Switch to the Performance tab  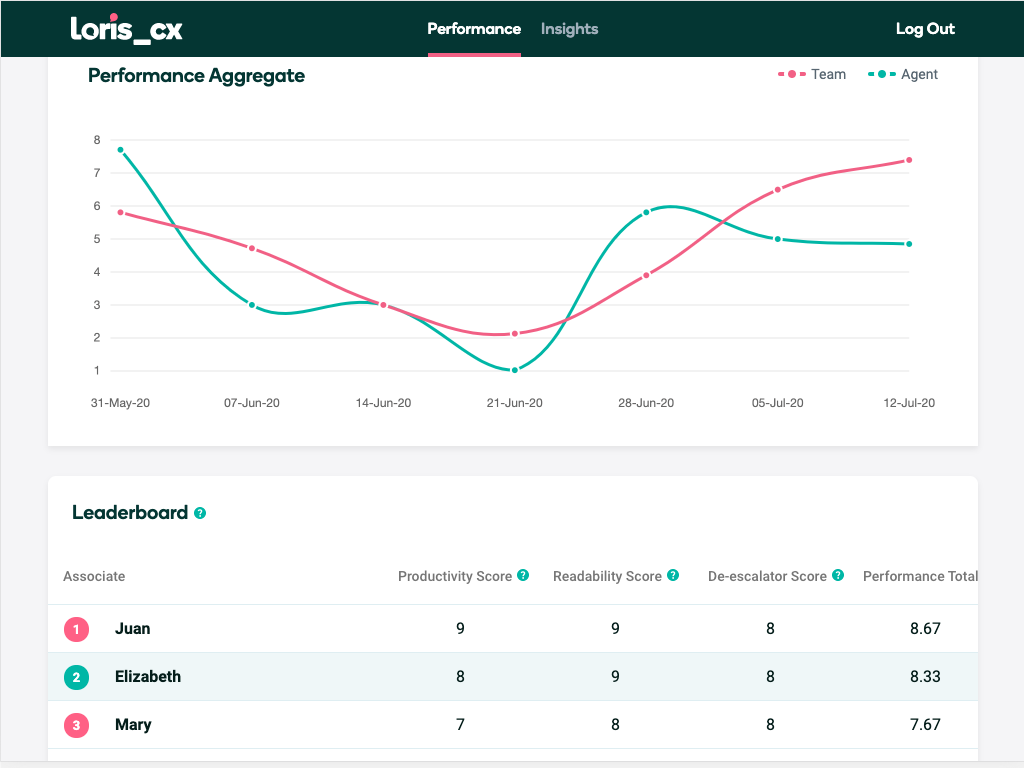[474, 29]
